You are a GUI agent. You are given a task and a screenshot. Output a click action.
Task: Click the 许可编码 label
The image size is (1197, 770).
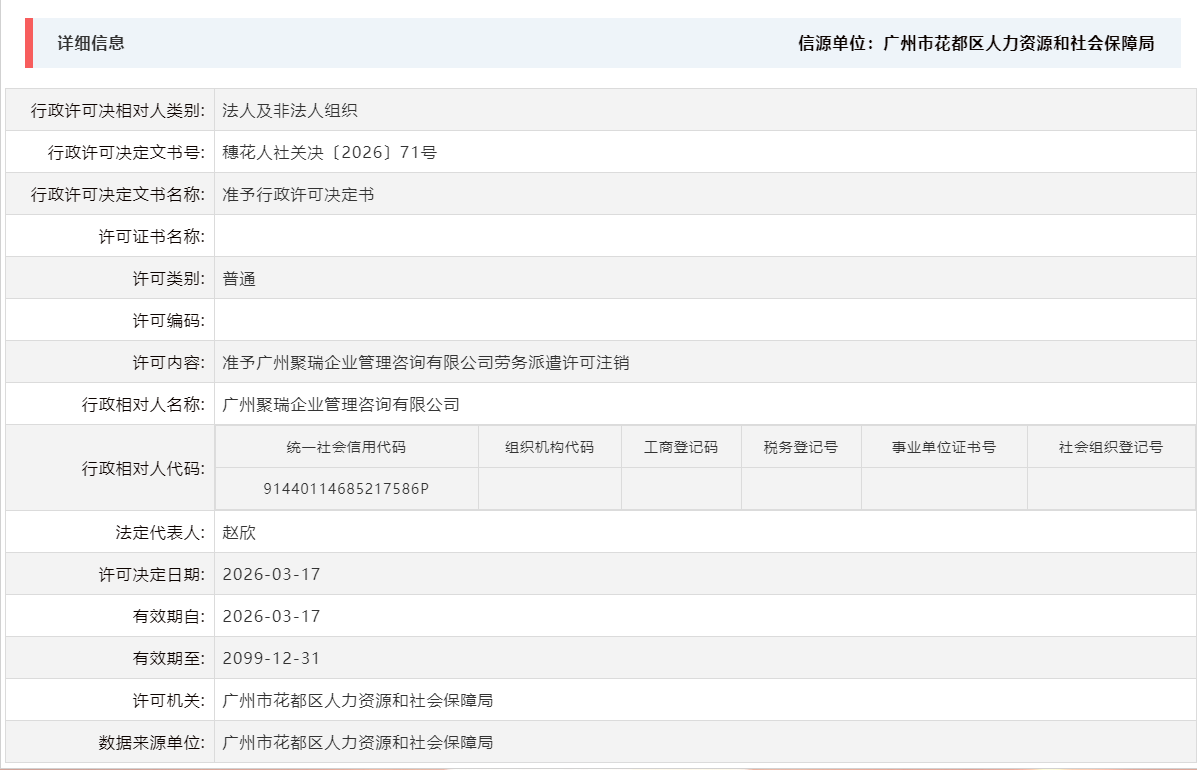(169, 321)
